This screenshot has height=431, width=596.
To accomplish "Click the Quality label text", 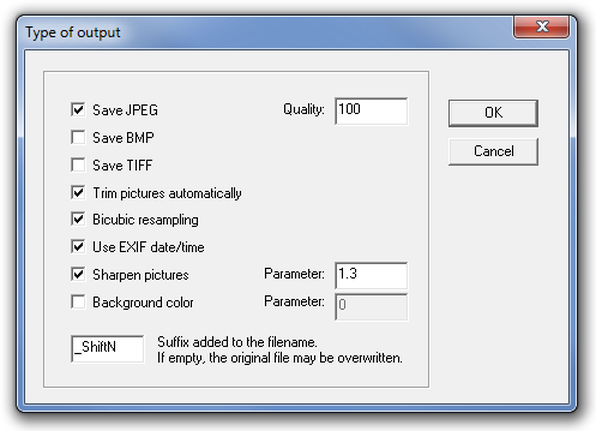I will [303, 109].
